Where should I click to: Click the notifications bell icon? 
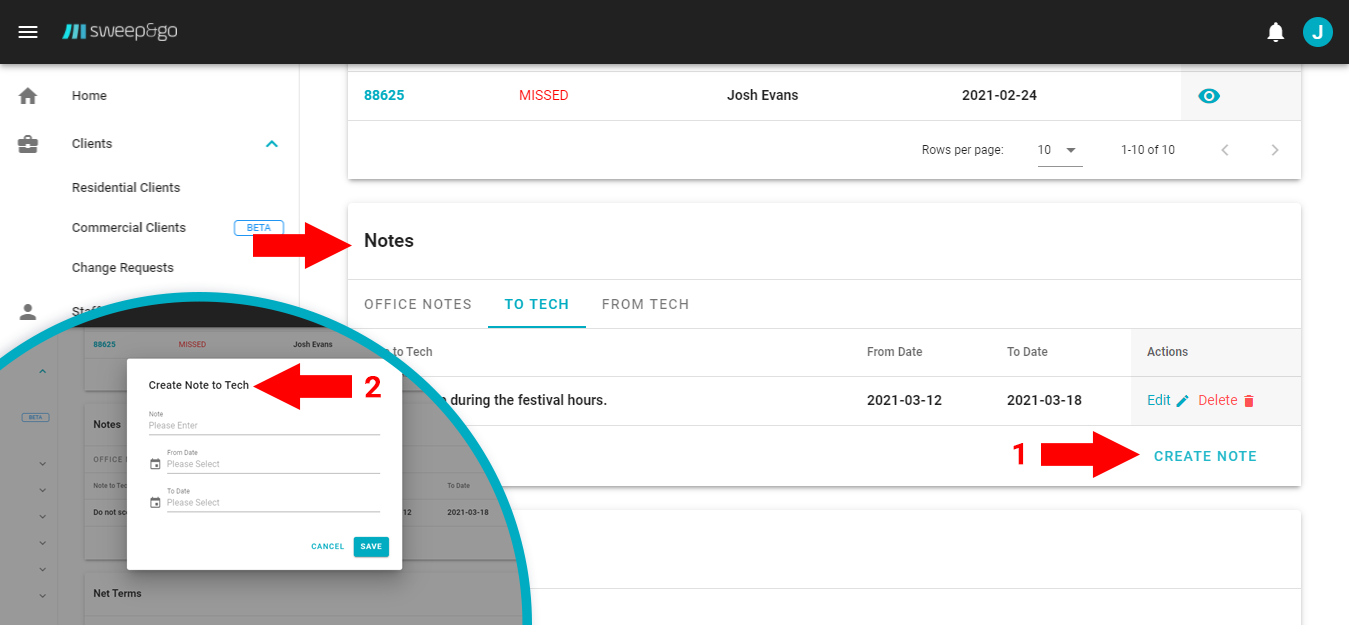click(x=1275, y=32)
